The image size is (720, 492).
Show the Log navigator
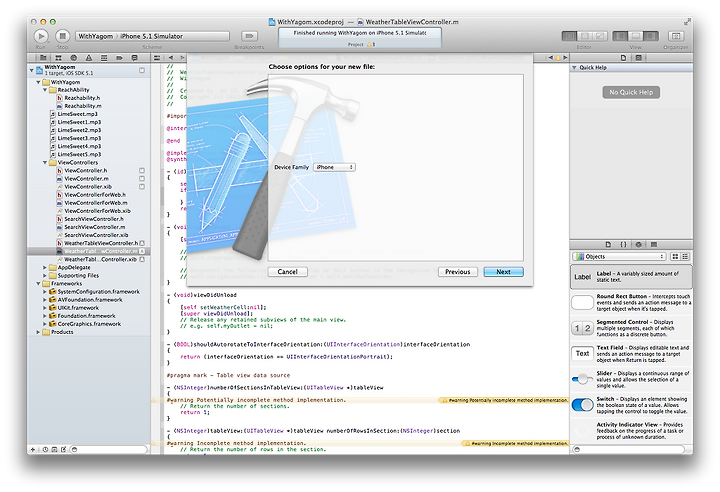tap(135, 58)
